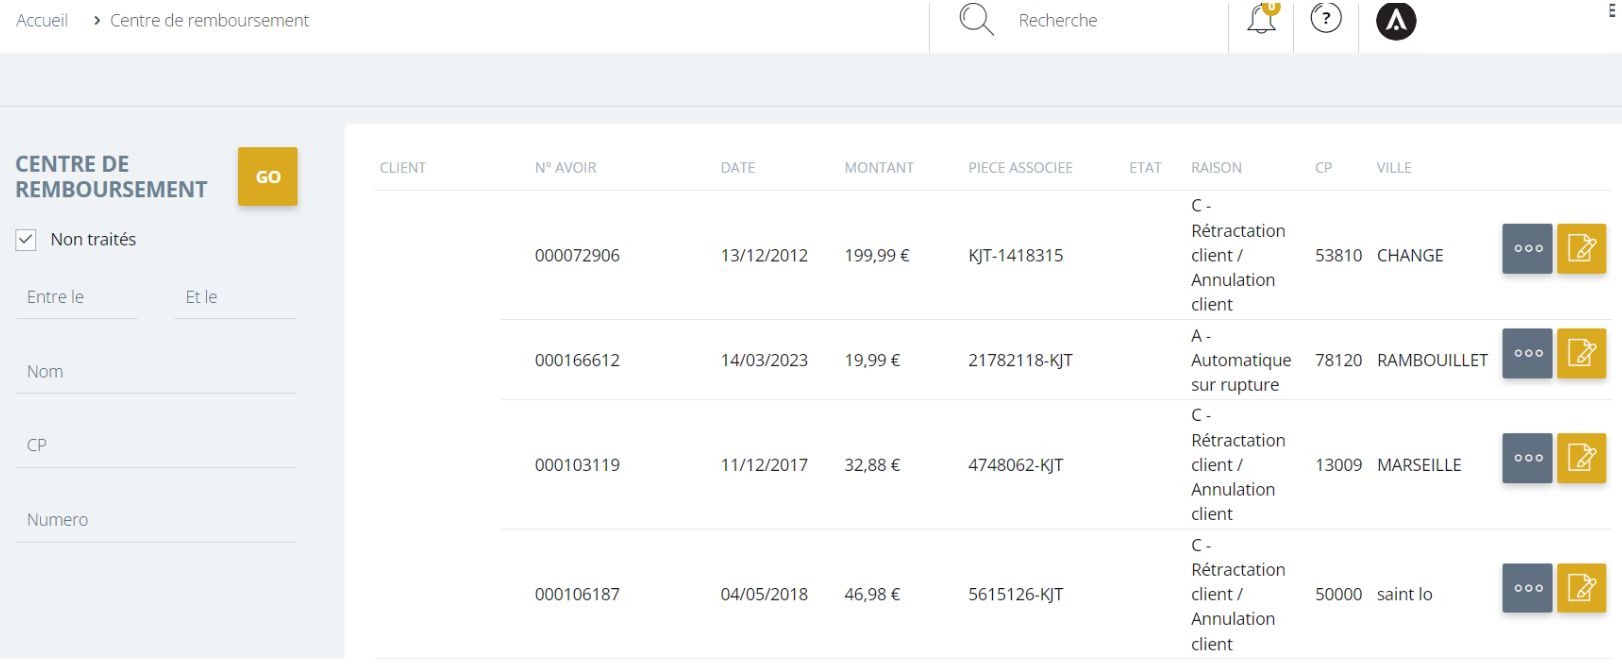The width and height of the screenshot is (1622, 666).
Task: Click the GO filter button
Action: [267, 177]
